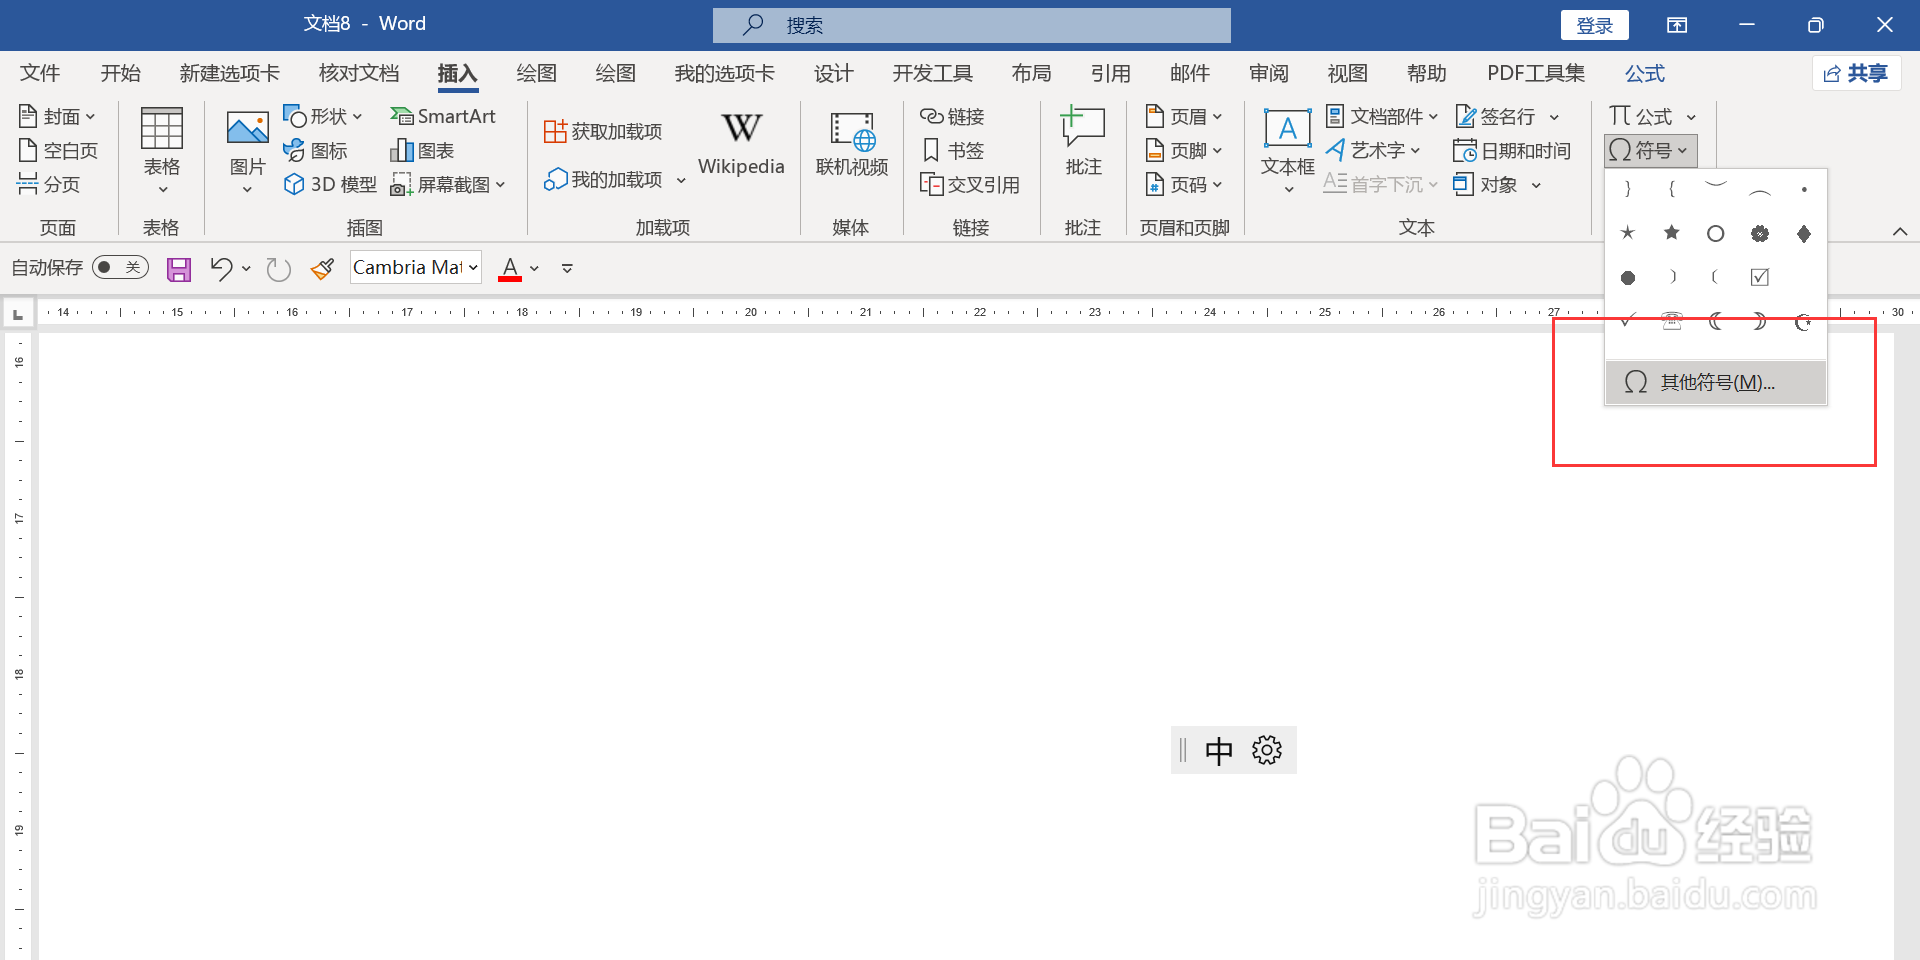Screen dimensions: 1920x960
Task: Insert a cross-reference with 交叉引用
Action: [970, 185]
